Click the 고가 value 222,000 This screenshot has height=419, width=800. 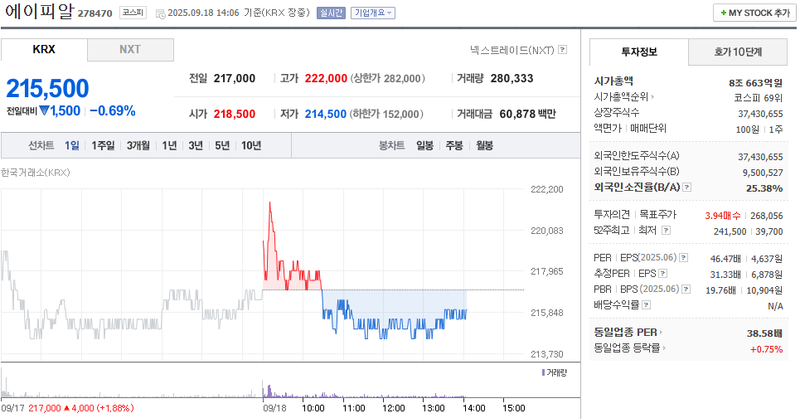(326, 79)
